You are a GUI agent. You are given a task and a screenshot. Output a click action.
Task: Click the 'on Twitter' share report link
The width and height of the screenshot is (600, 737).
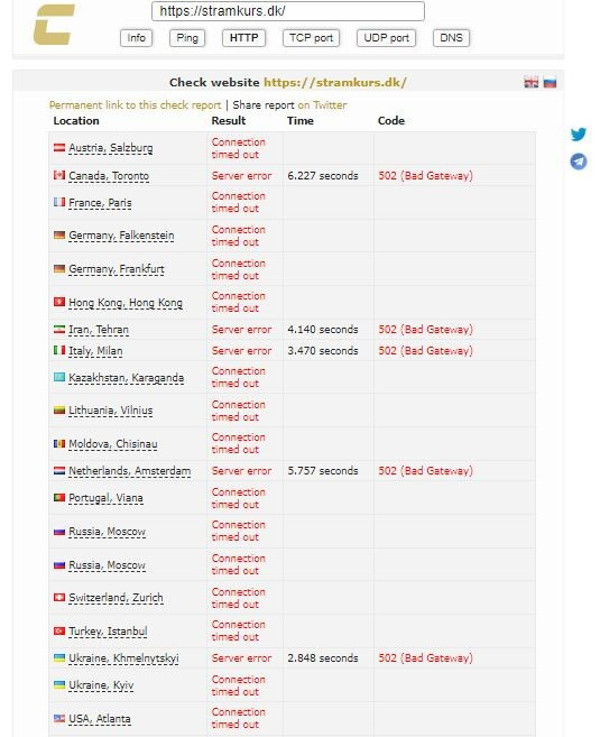point(322,105)
